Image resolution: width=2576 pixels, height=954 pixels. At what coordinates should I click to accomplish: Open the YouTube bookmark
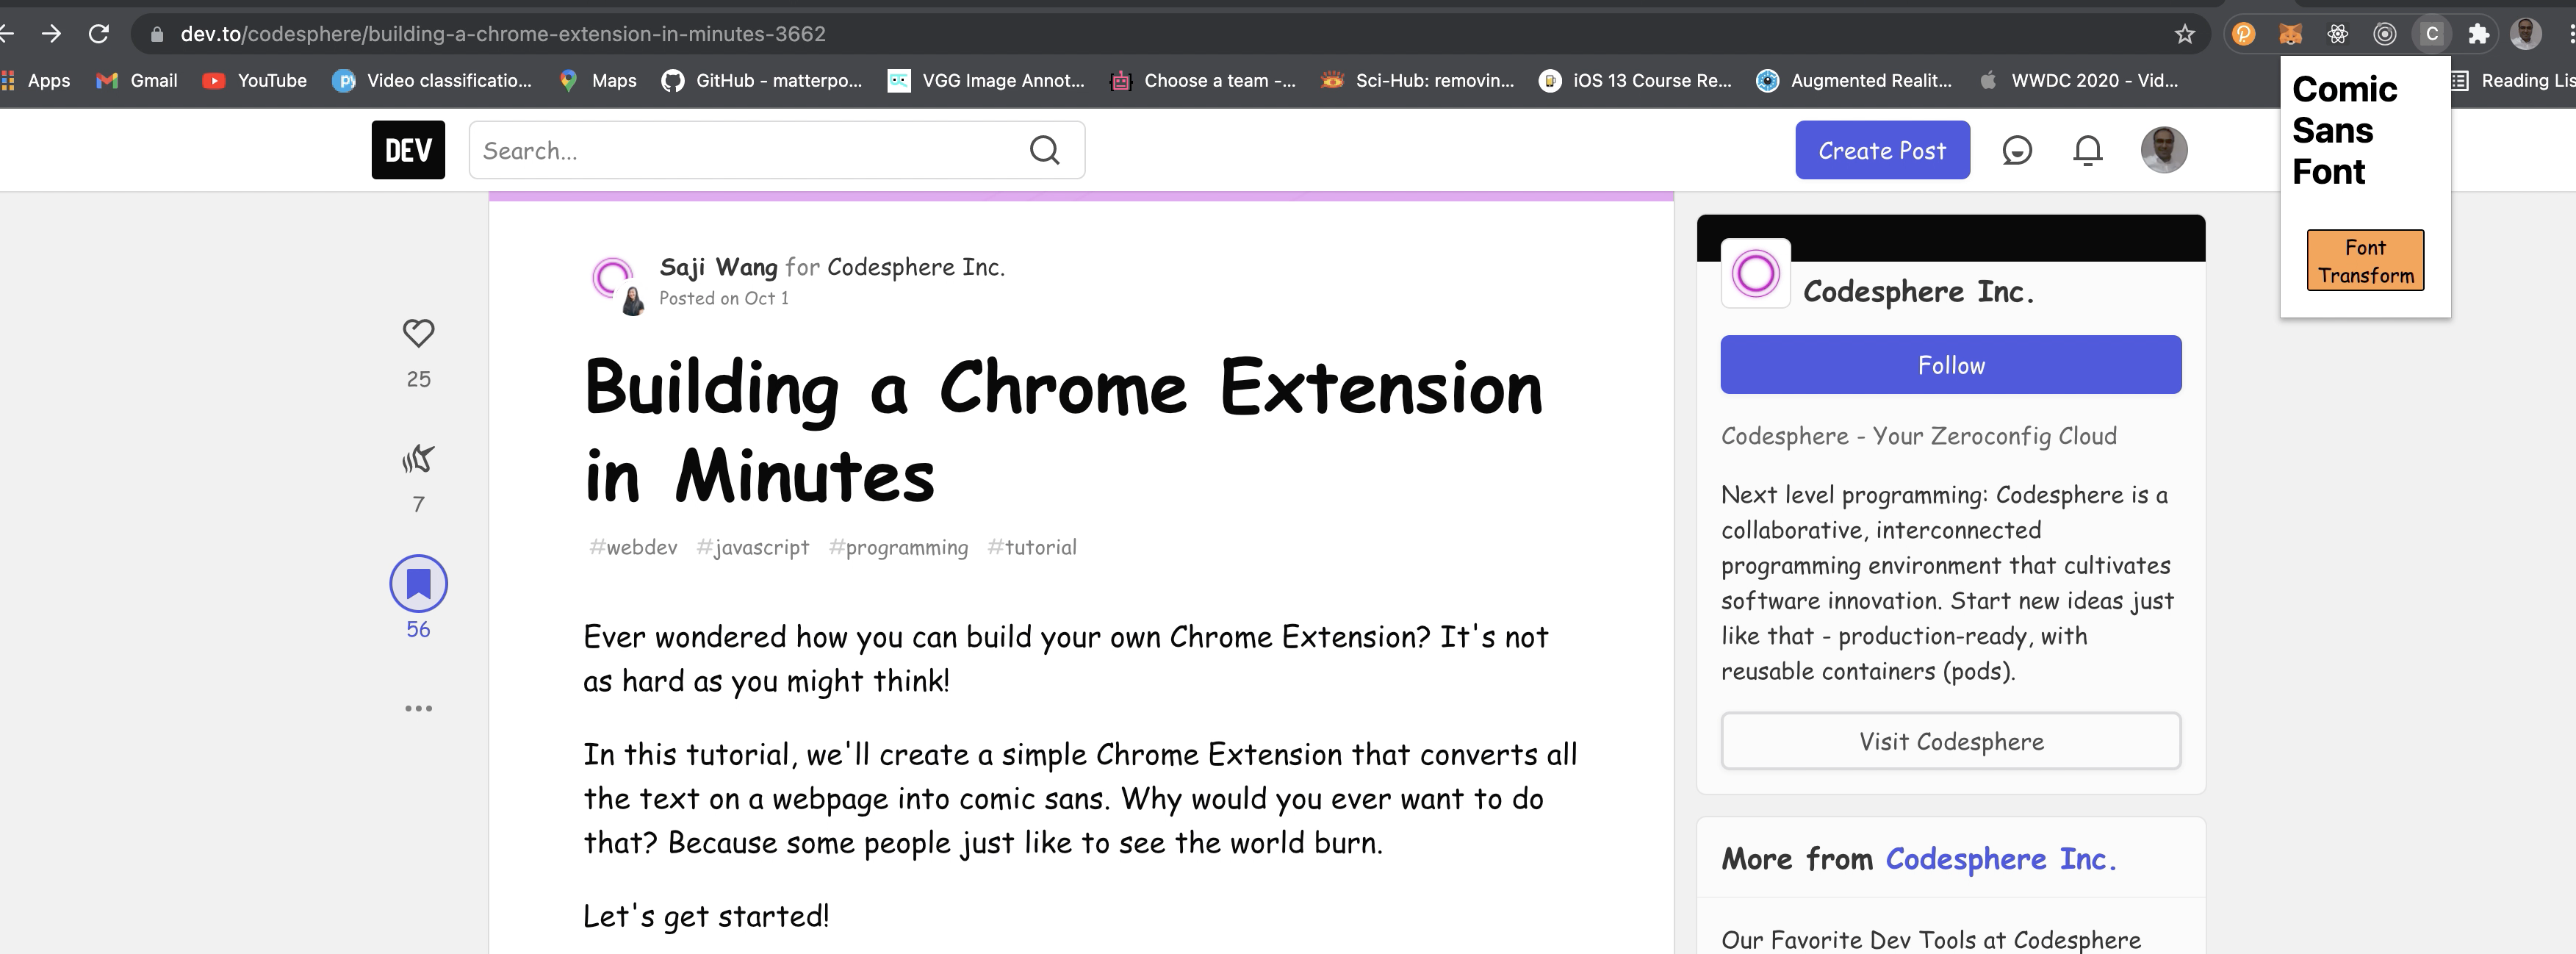255,81
